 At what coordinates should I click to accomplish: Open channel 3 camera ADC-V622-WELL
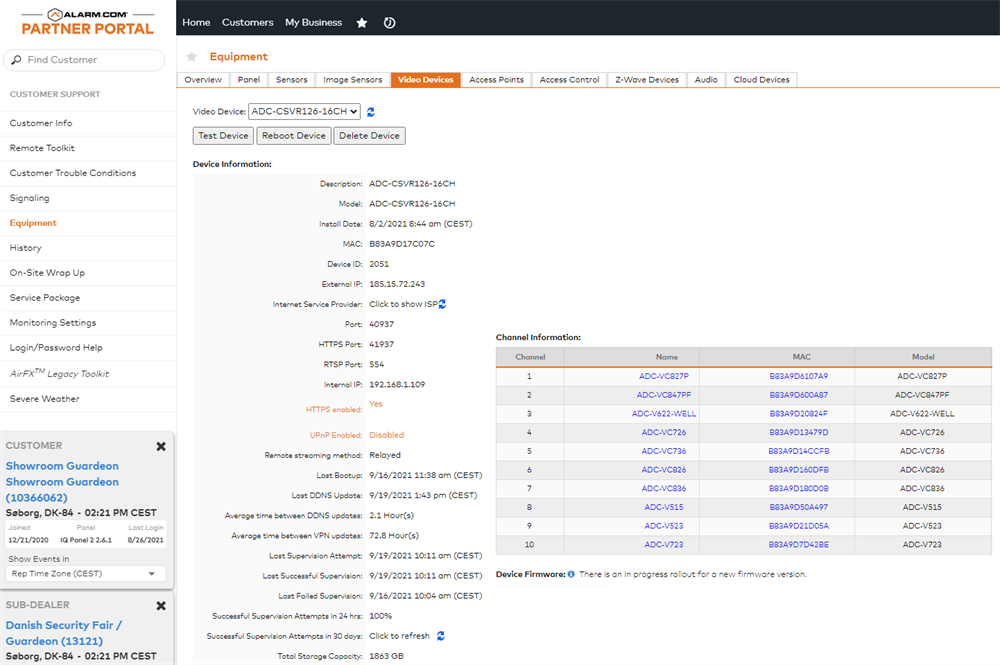664,414
